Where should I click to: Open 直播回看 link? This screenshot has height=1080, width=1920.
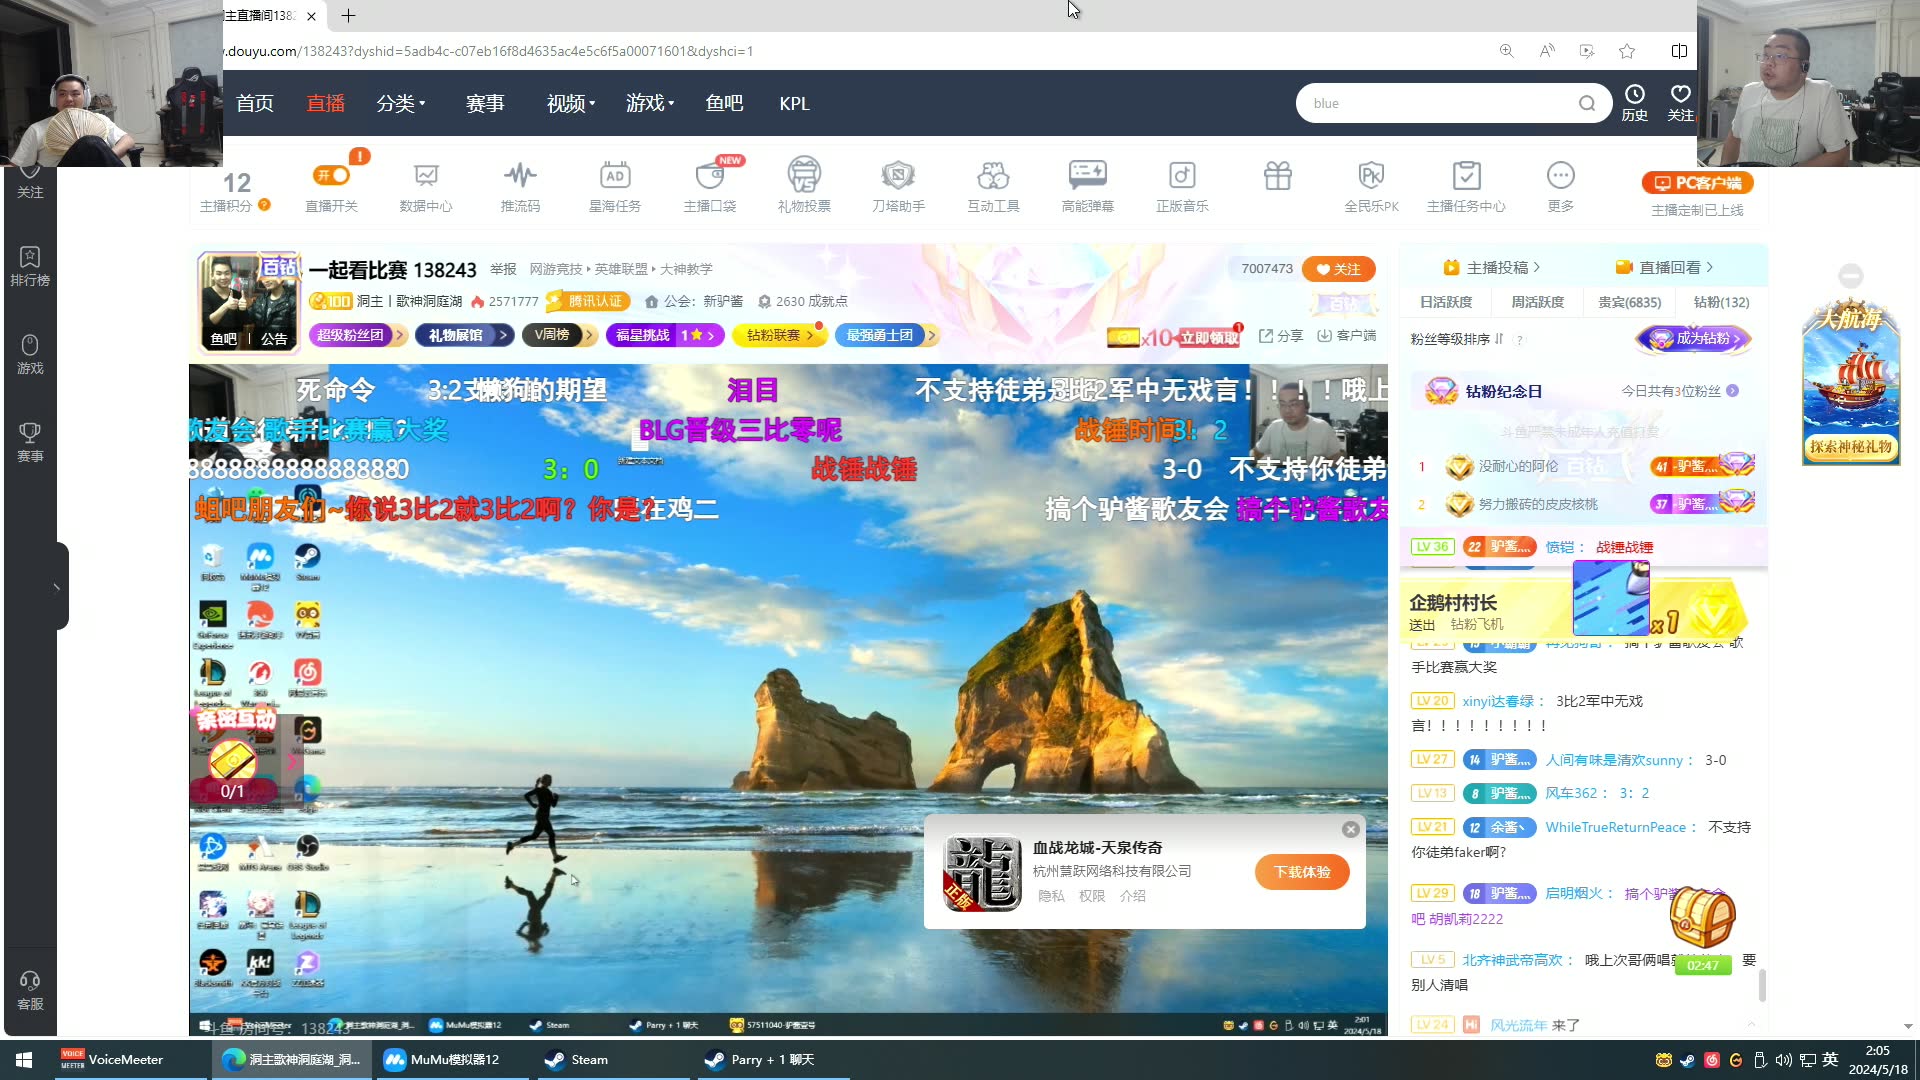(1664, 267)
